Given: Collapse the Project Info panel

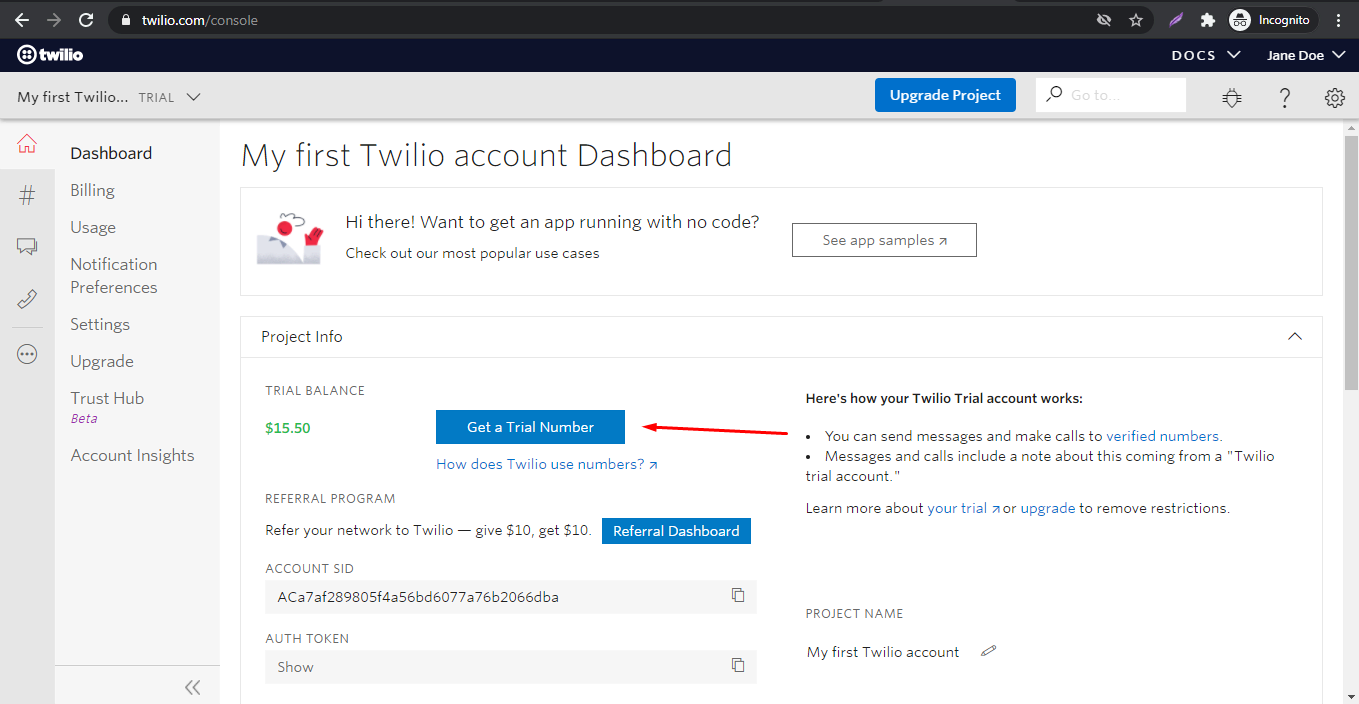Looking at the screenshot, I should pyautogui.click(x=1295, y=337).
